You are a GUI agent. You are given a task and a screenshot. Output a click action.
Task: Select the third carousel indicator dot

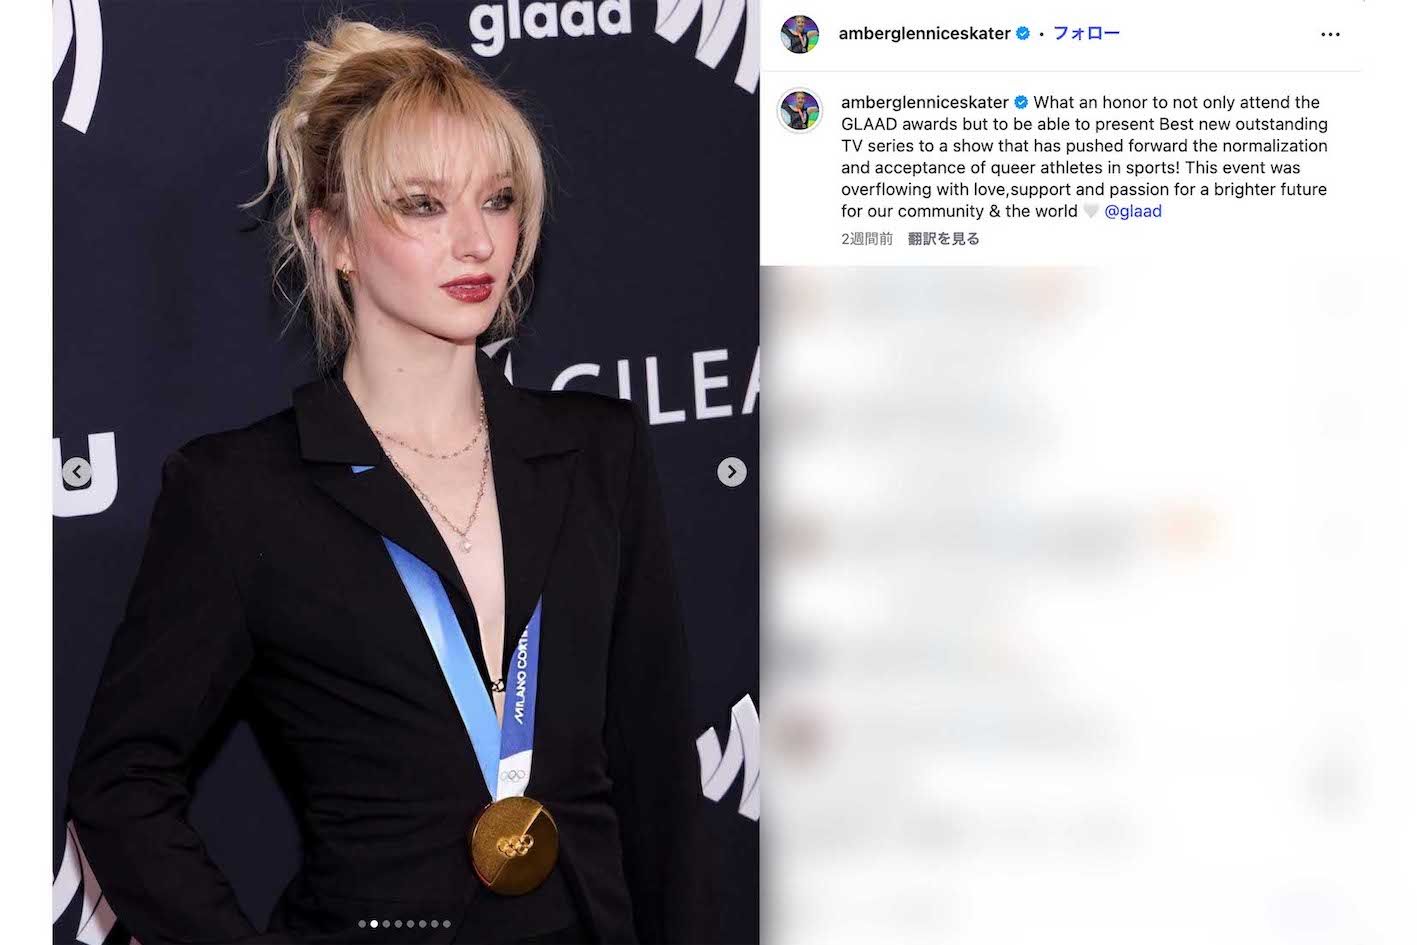click(x=386, y=924)
